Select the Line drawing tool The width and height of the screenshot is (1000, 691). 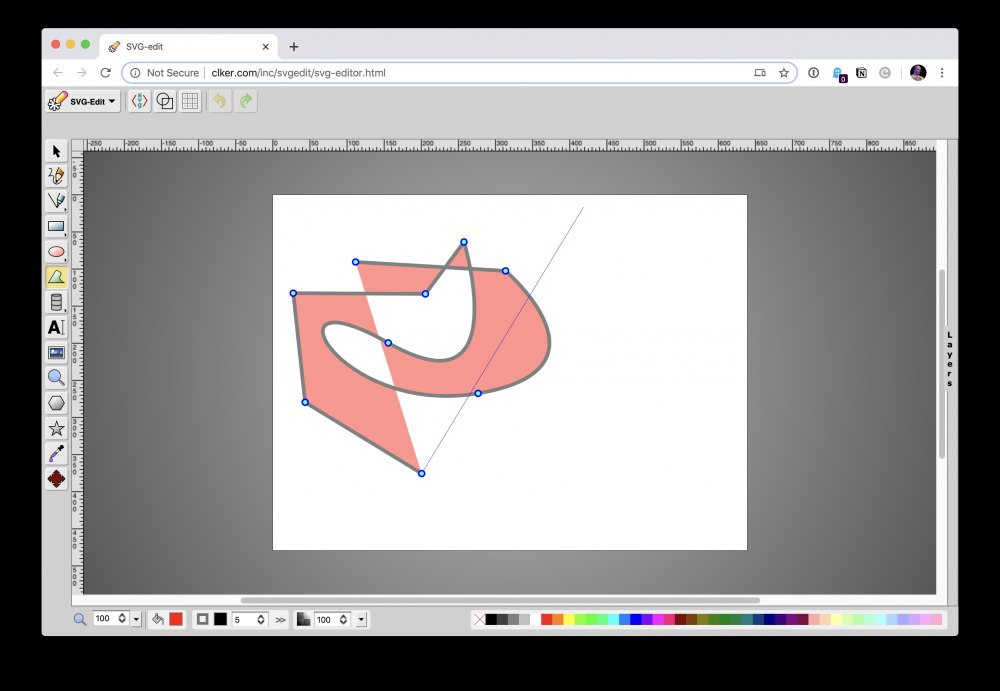pos(56,201)
